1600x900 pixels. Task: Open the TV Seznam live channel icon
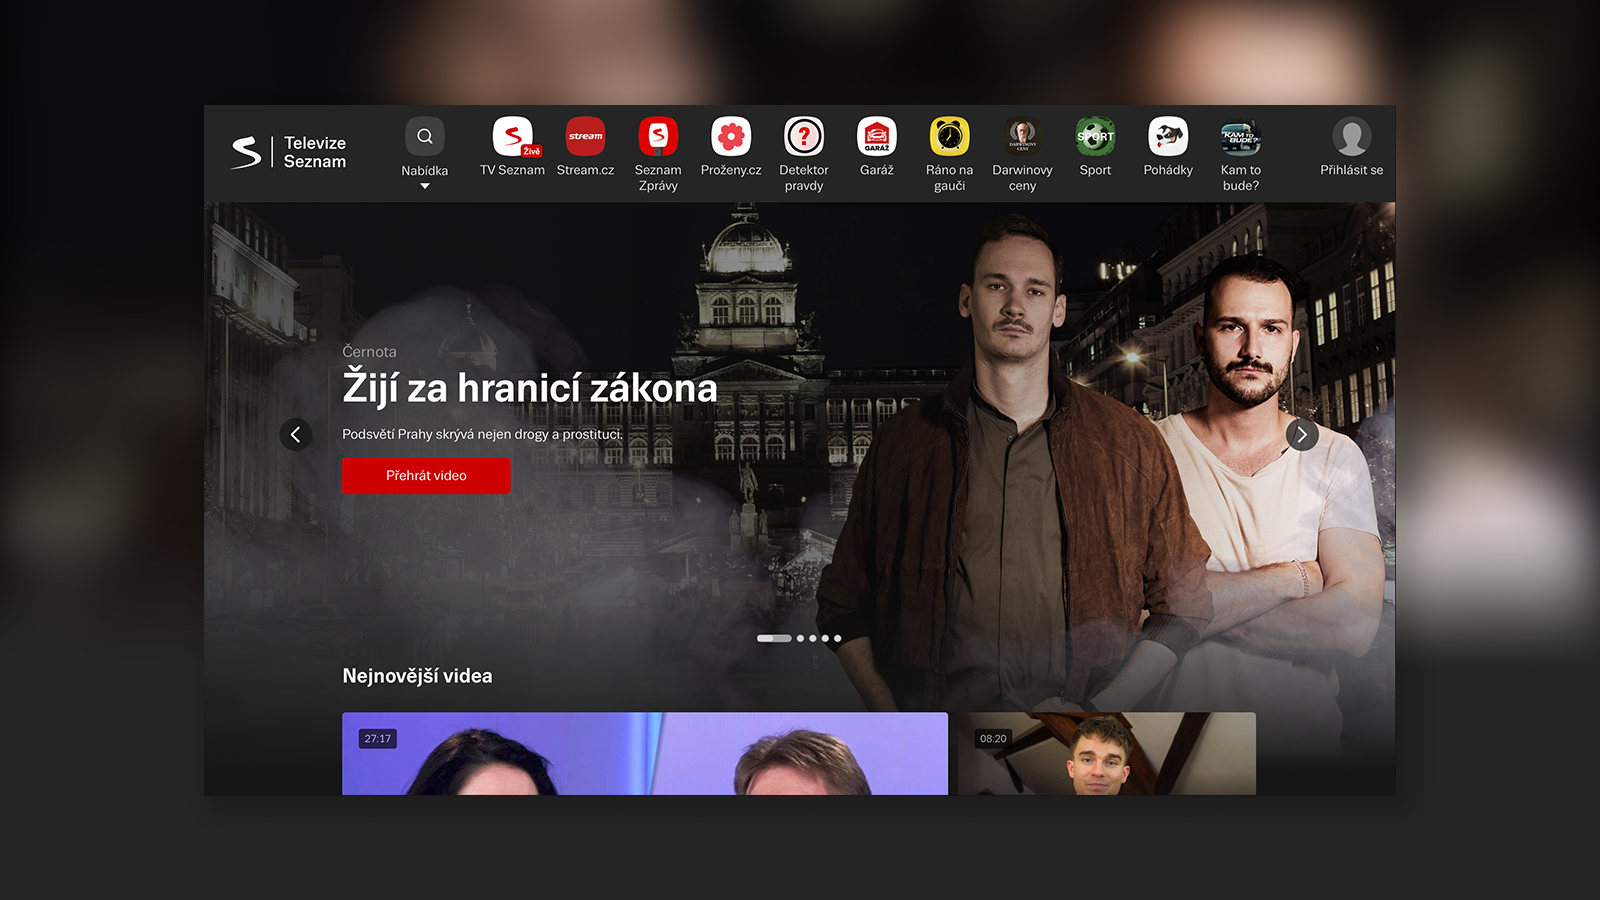[x=512, y=137]
